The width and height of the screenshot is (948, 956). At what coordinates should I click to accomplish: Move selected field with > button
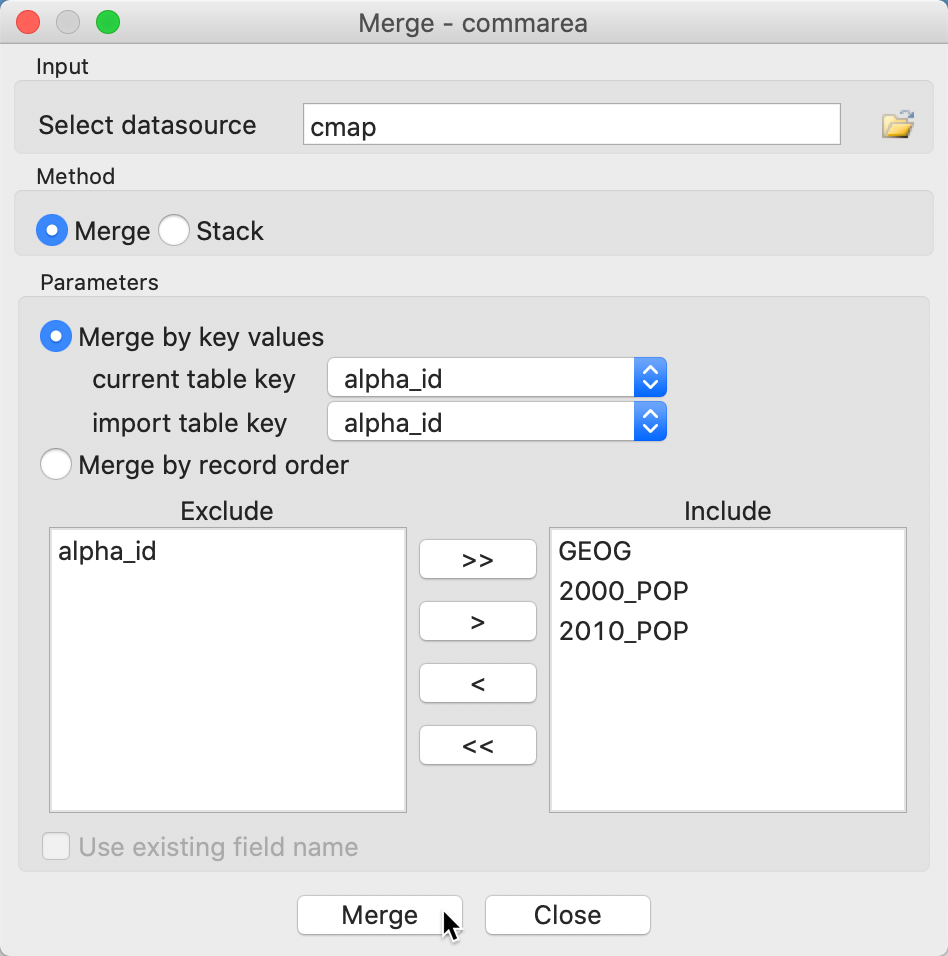[x=478, y=622]
